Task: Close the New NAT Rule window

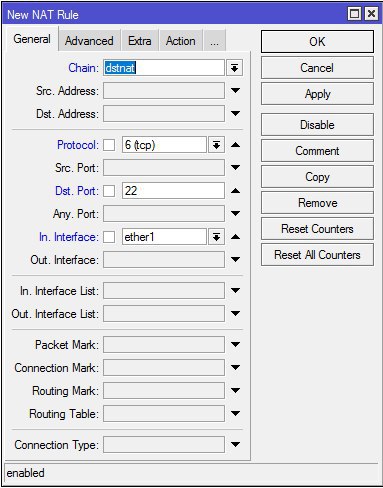Action: tap(371, 14)
